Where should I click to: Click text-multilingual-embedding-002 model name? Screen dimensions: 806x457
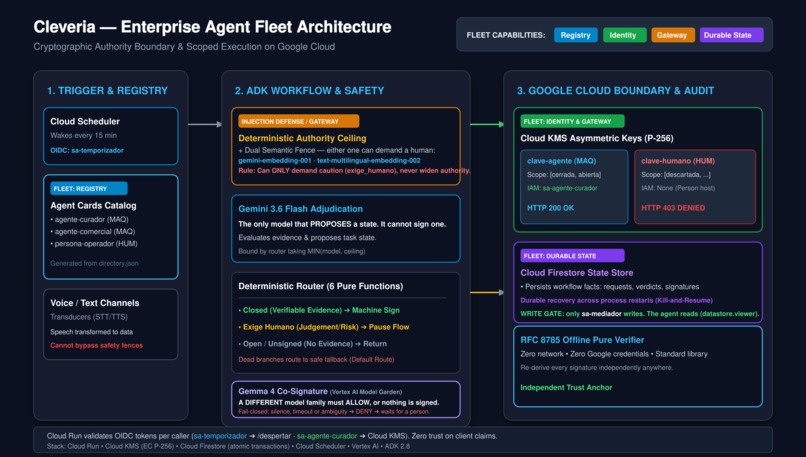(x=369, y=160)
